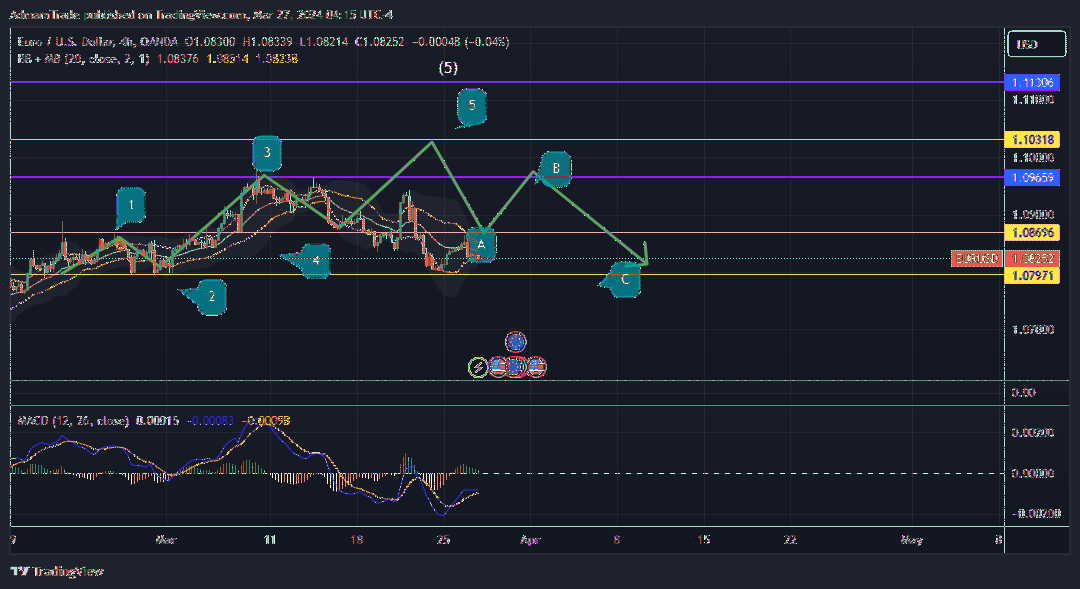Click the upper EU flag event icon
Image resolution: width=1080 pixels, height=589 pixels.
(516, 342)
